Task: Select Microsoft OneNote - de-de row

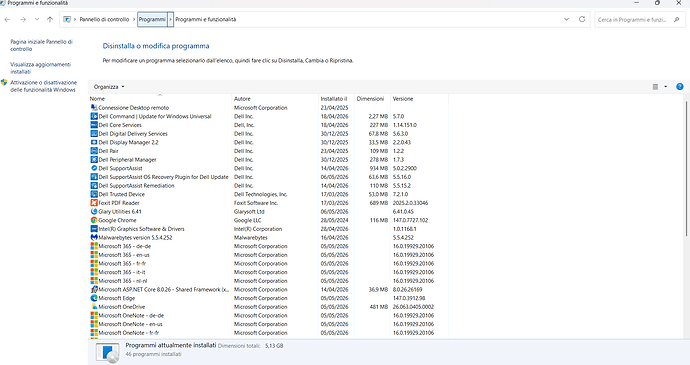Action: click(x=268, y=315)
